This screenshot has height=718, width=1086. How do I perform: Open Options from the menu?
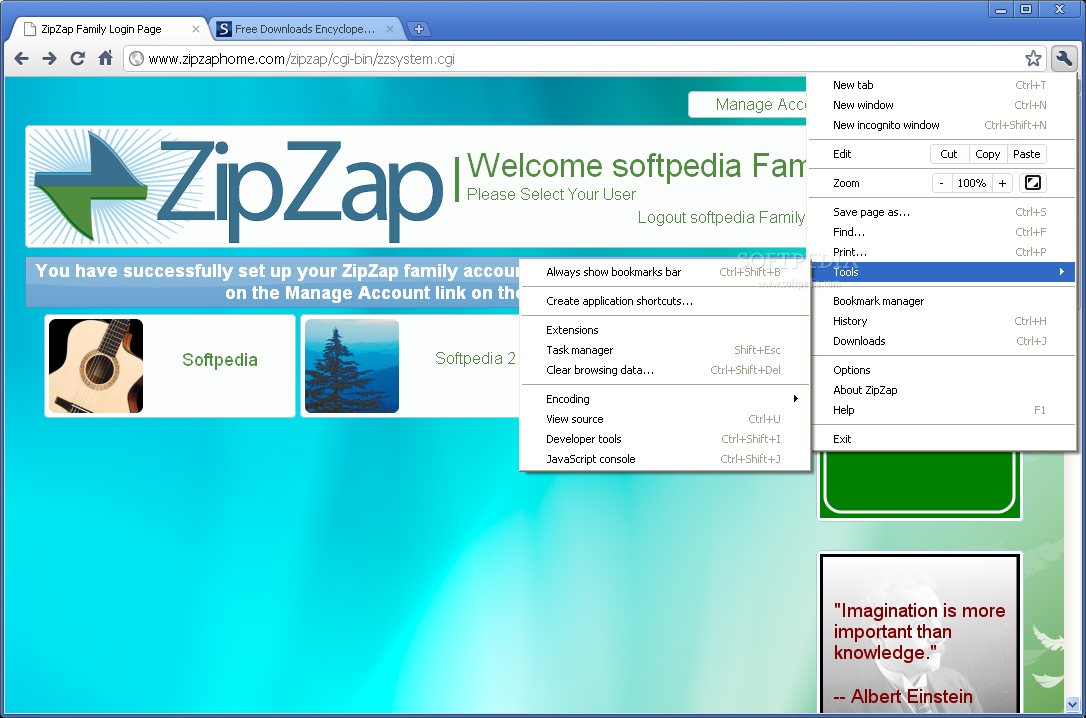click(x=941, y=370)
